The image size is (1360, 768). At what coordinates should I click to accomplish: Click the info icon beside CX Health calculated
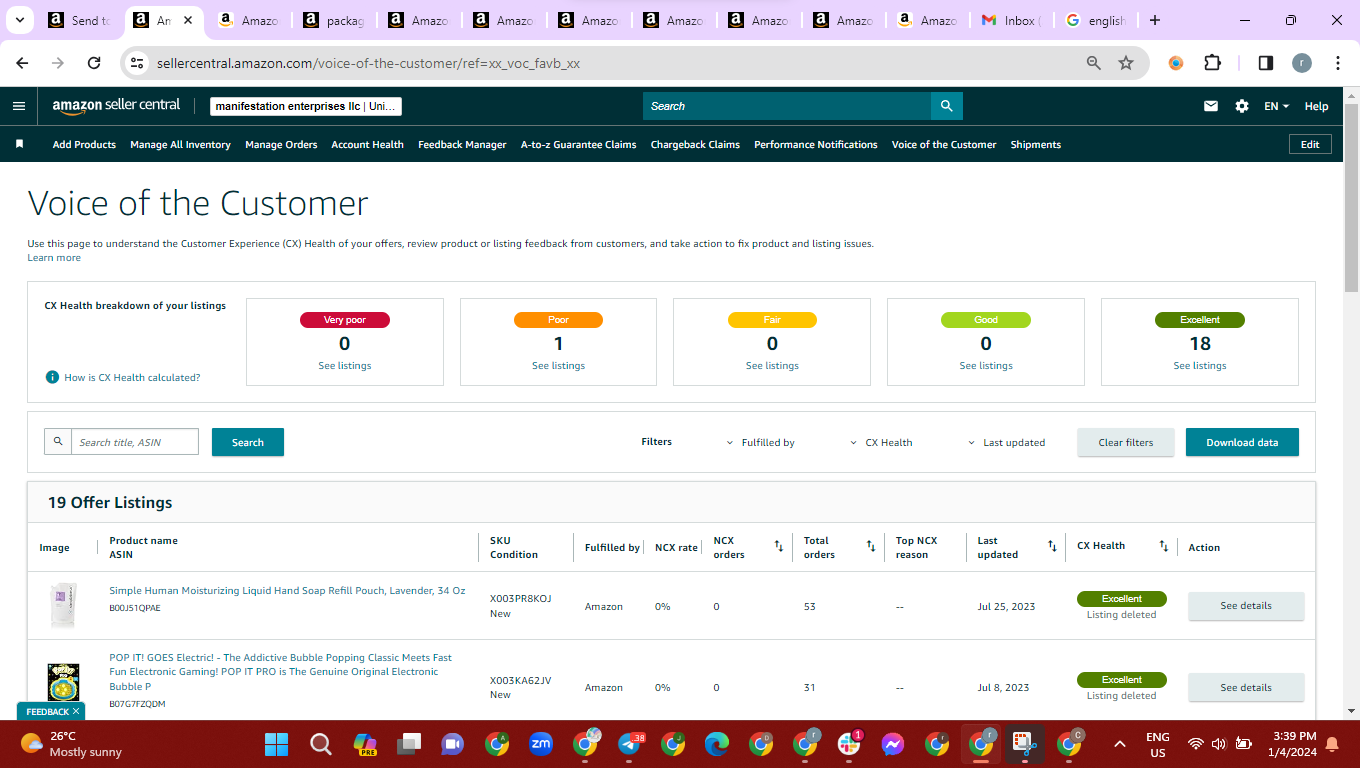52,377
